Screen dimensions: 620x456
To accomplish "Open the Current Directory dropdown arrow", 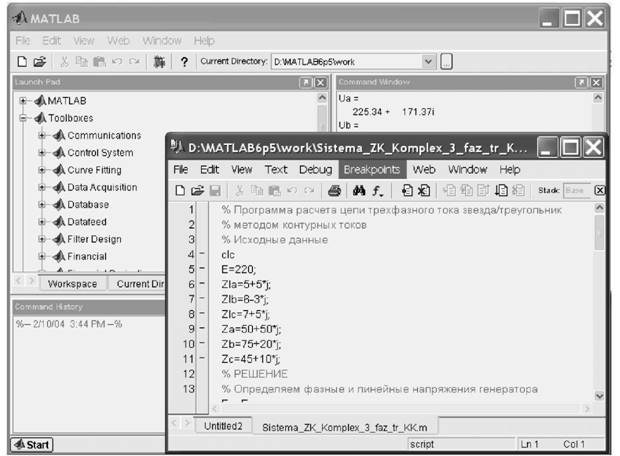I will (x=428, y=62).
